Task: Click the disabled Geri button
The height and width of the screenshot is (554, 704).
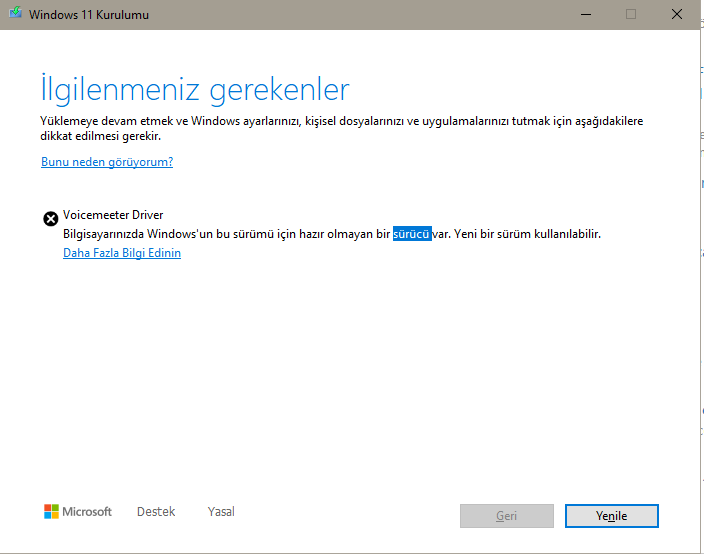Action: coord(506,516)
